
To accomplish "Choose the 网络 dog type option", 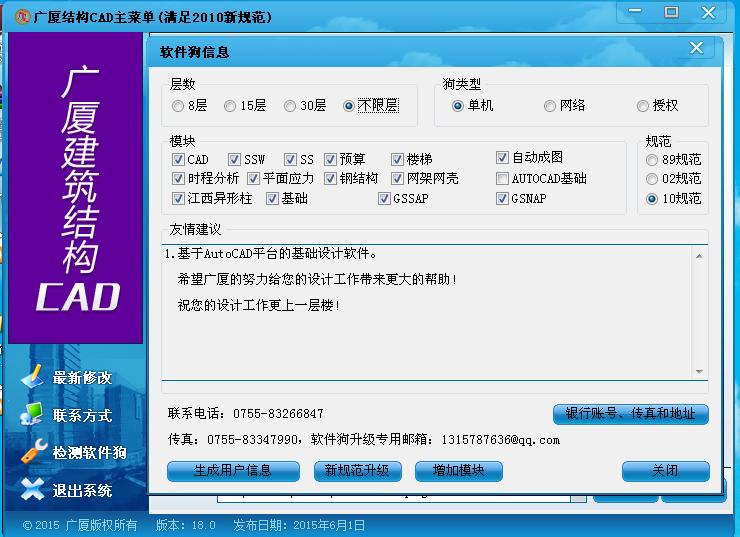I will pos(549,106).
